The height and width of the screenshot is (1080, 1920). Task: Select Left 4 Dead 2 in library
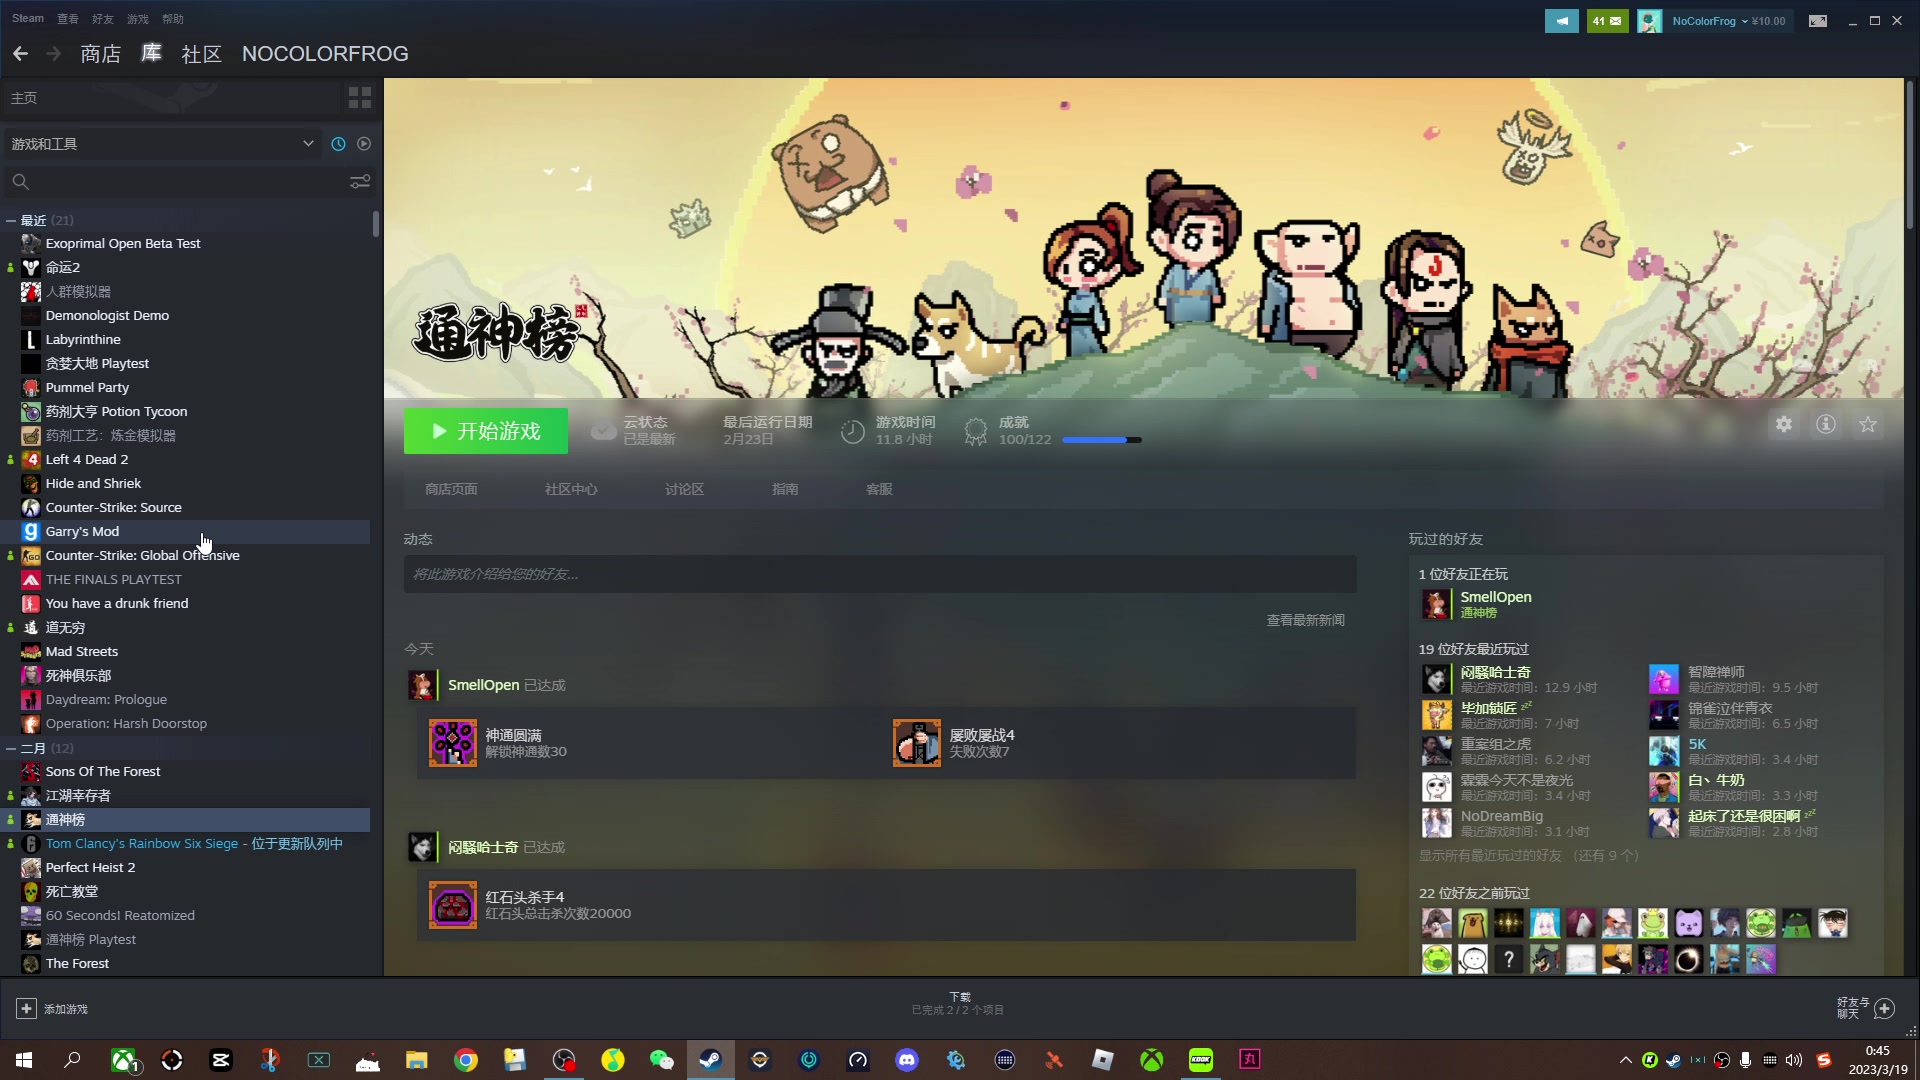coord(185,460)
